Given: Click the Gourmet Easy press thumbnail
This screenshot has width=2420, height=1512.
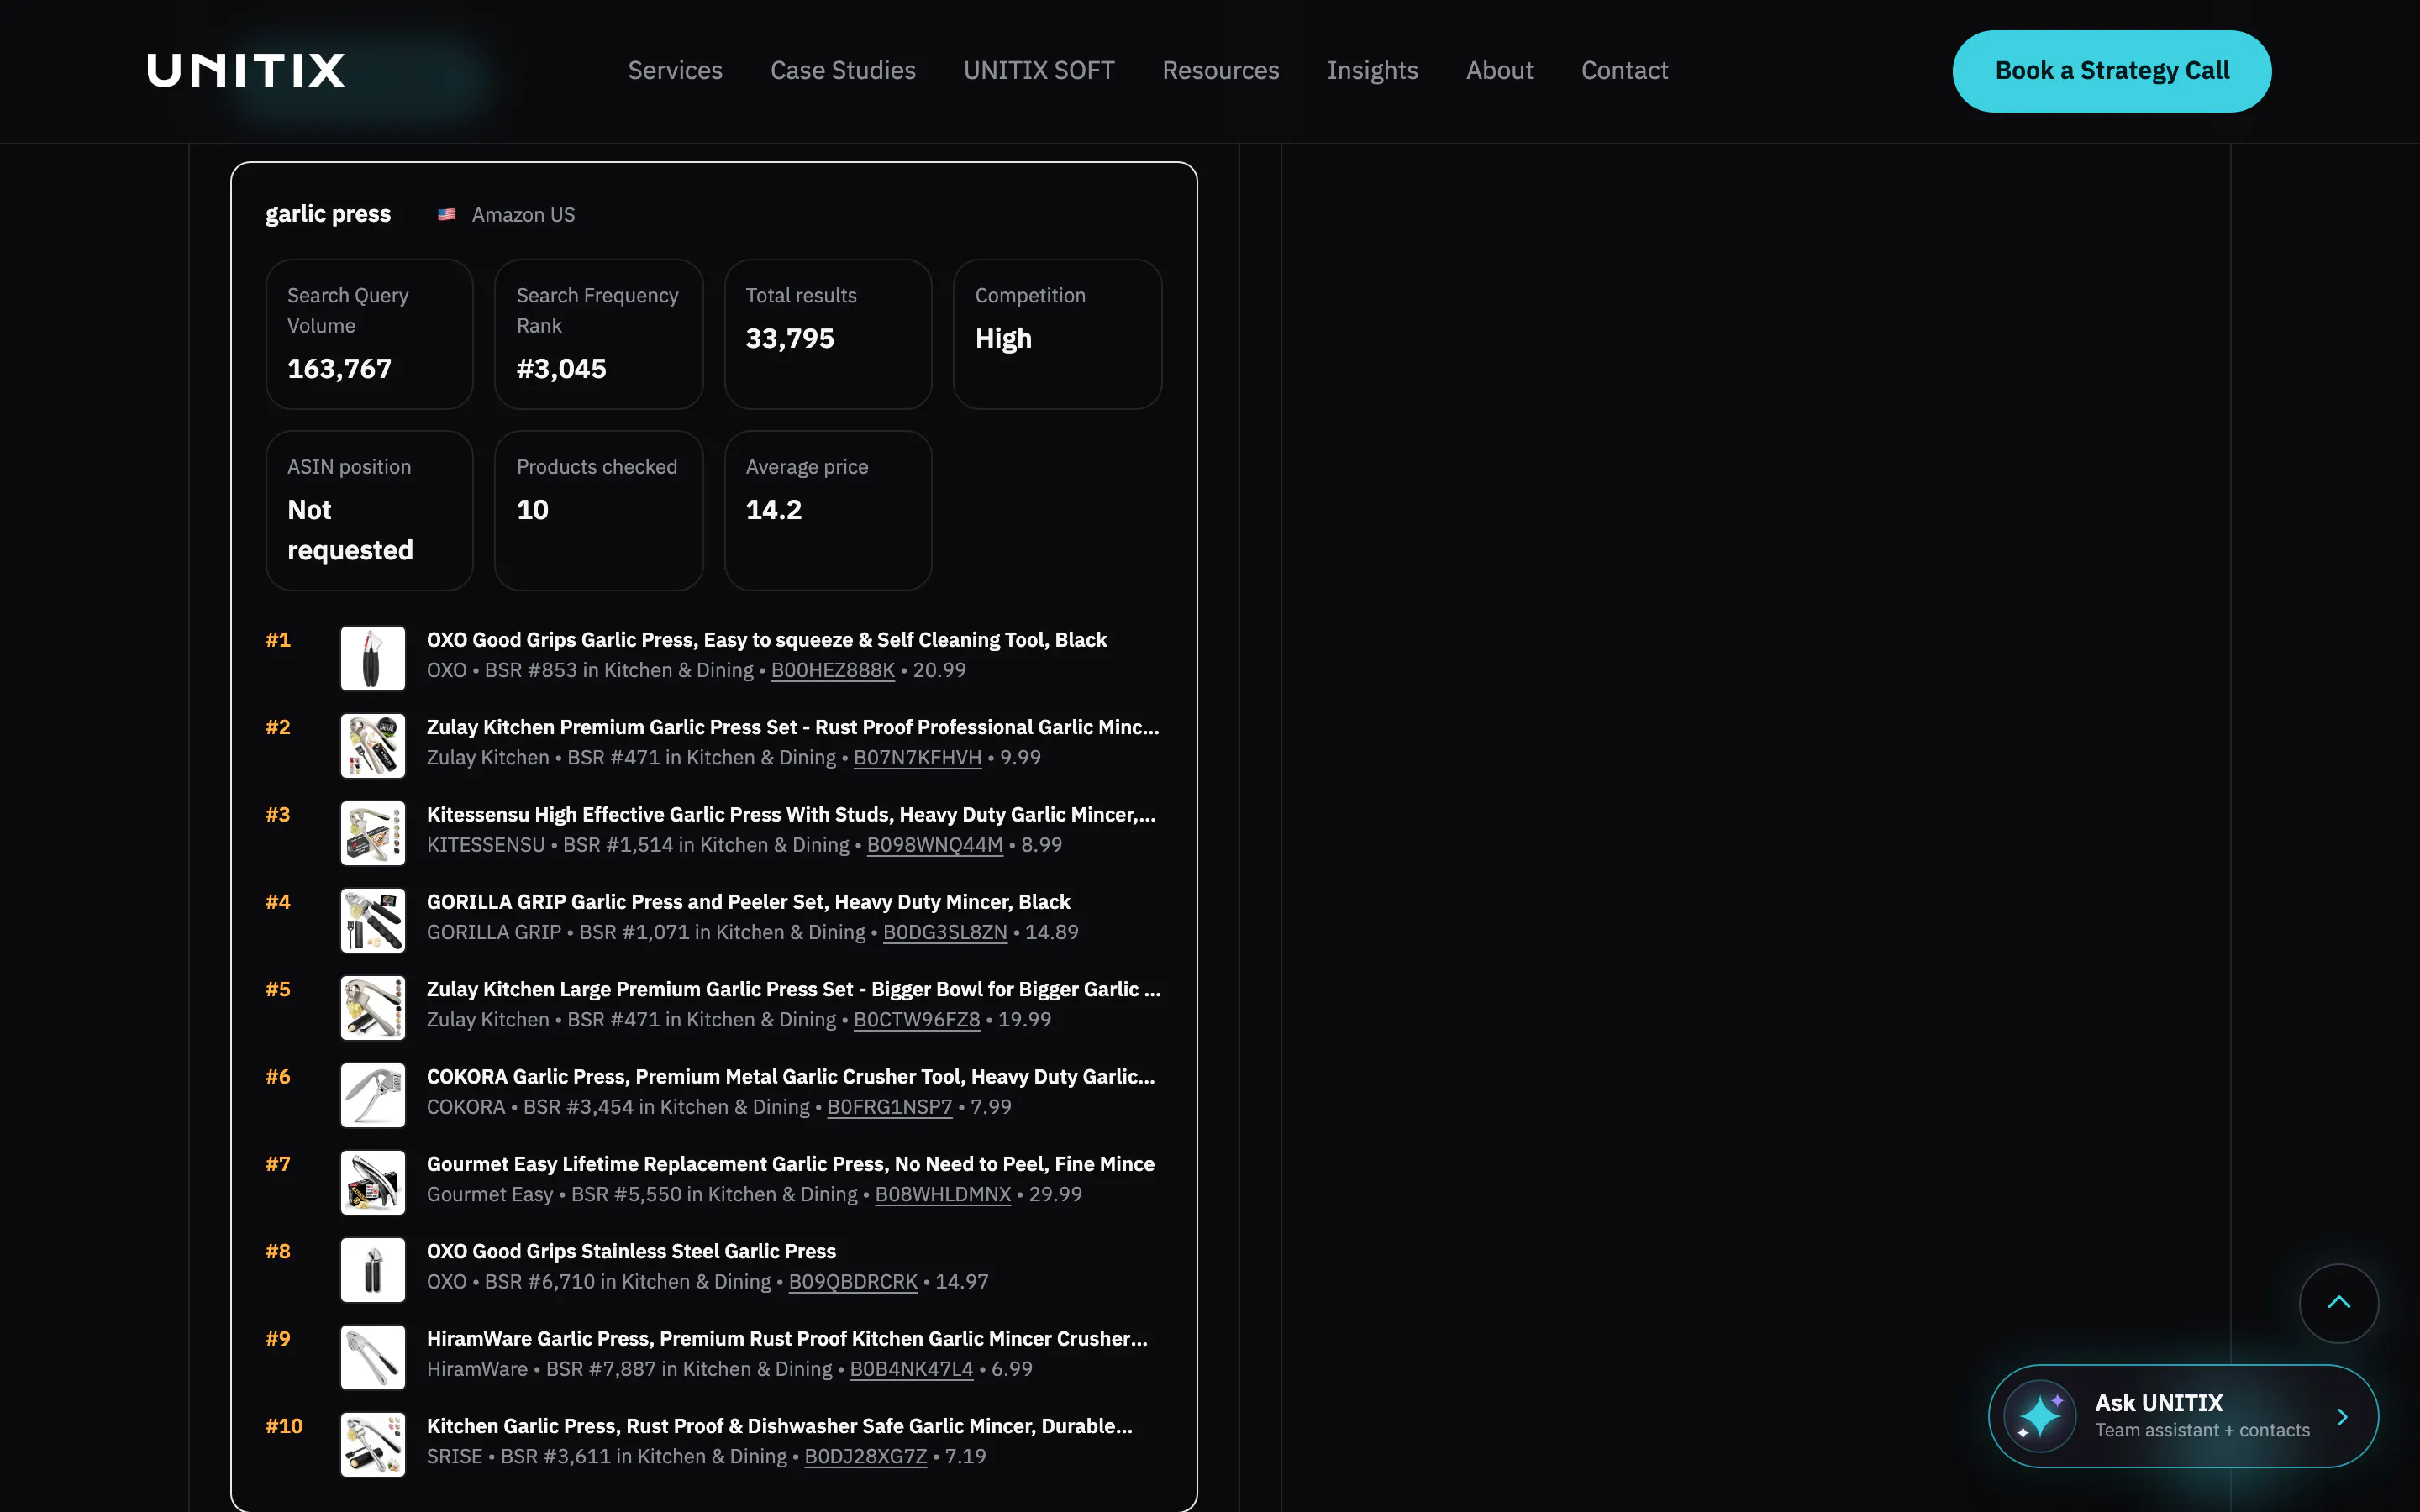Looking at the screenshot, I should (x=373, y=1182).
